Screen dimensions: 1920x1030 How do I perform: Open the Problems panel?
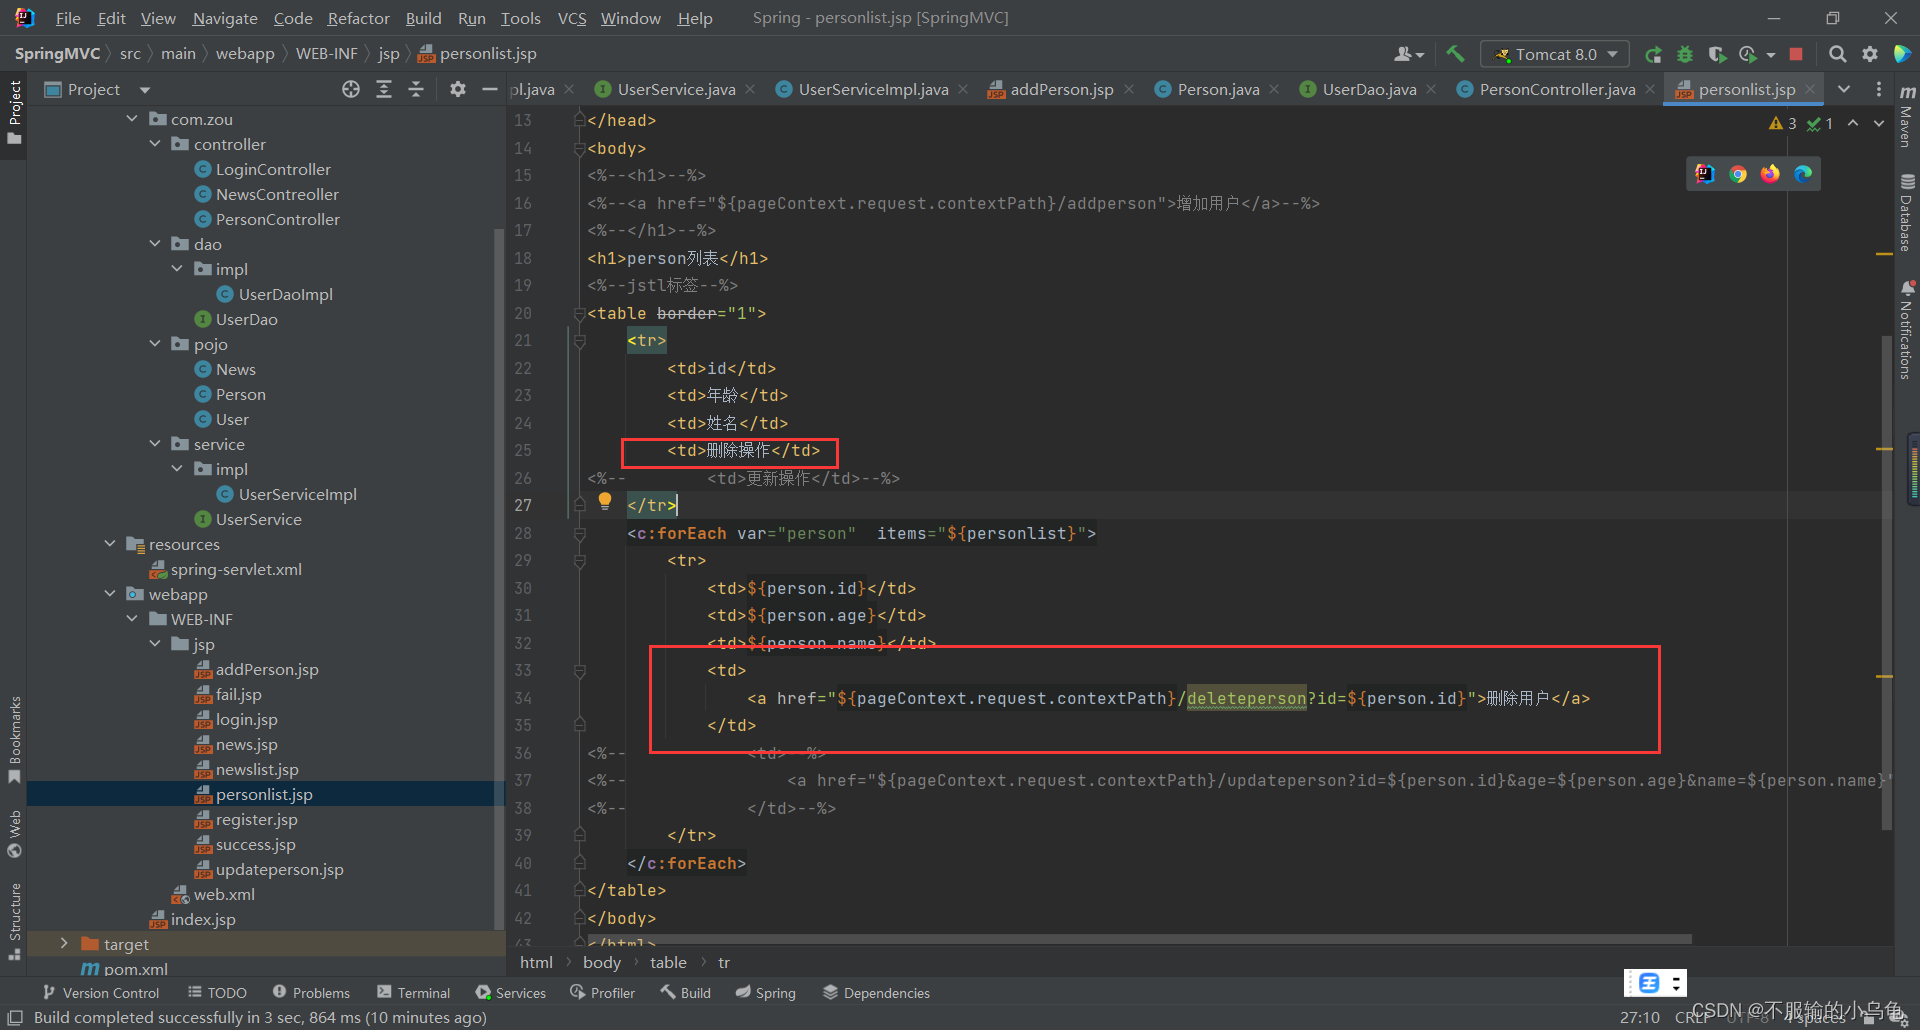point(321,992)
